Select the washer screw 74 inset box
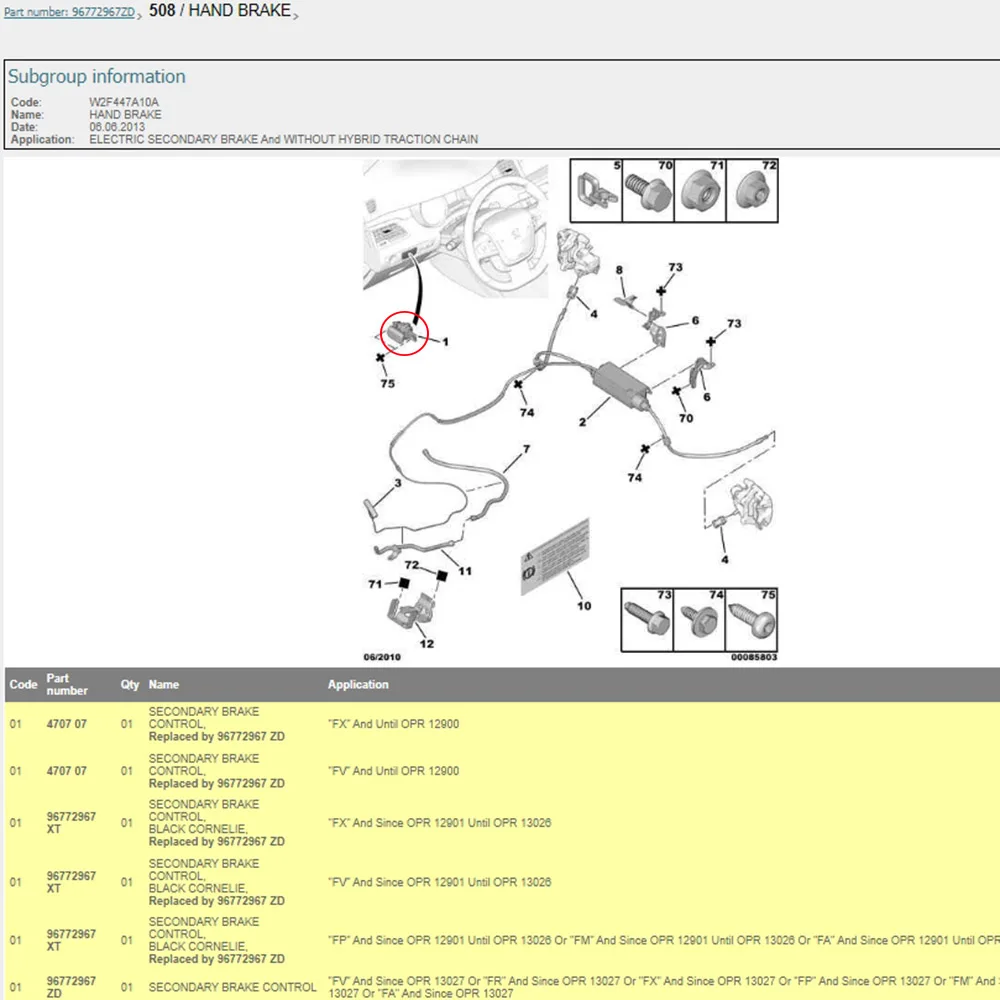This screenshot has width=1000, height=1000. [699, 619]
